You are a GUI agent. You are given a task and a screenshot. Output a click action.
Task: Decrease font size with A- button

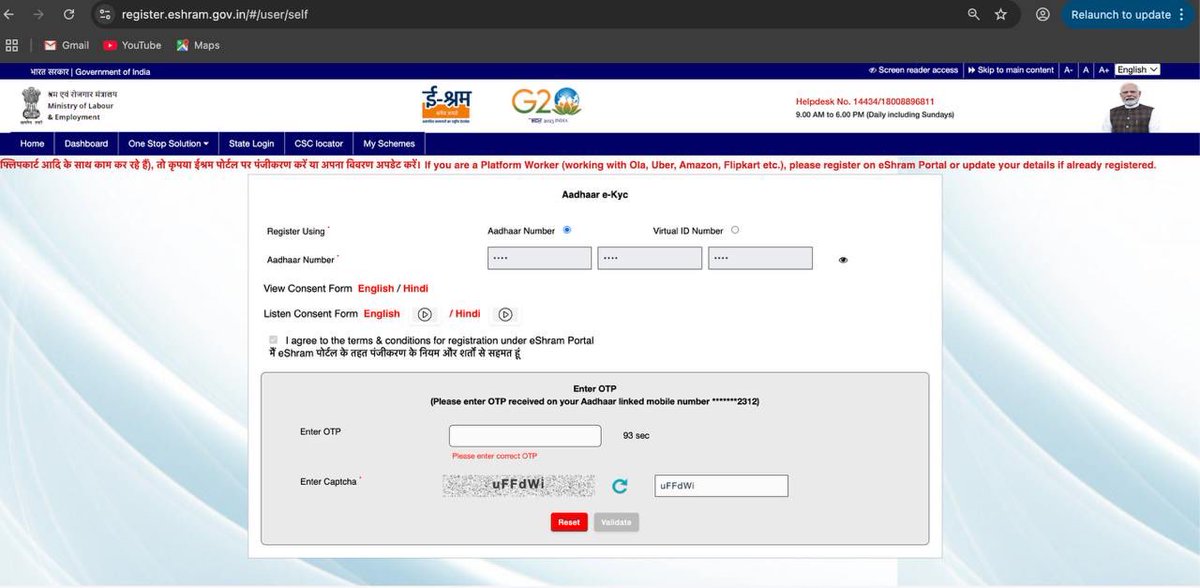click(1068, 70)
